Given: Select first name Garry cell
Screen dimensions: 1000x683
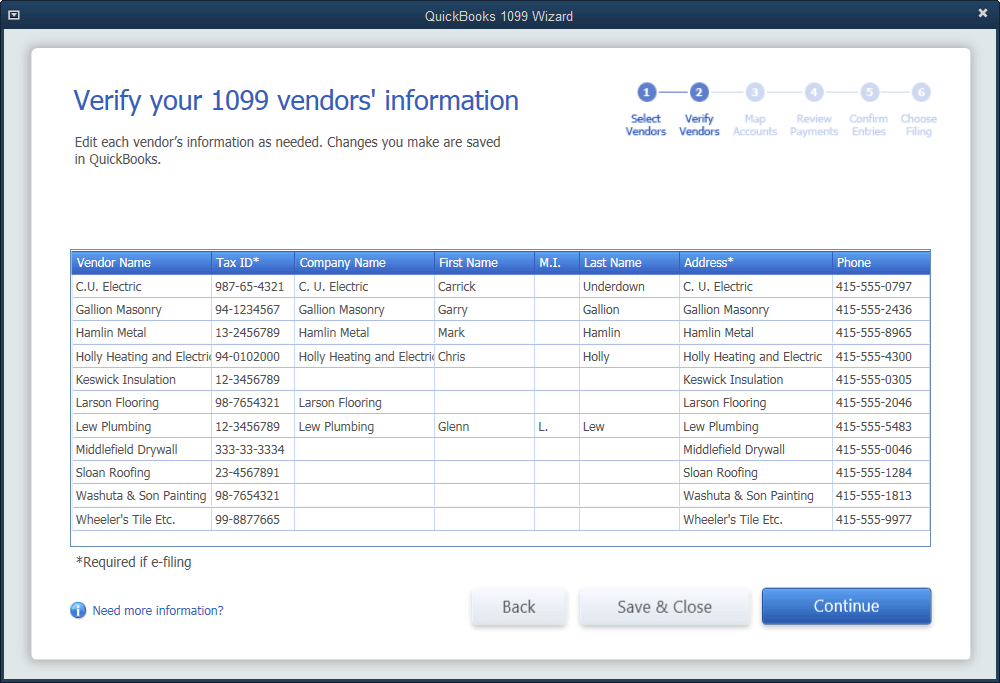Looking at the screenshot, I should (484, 309).
